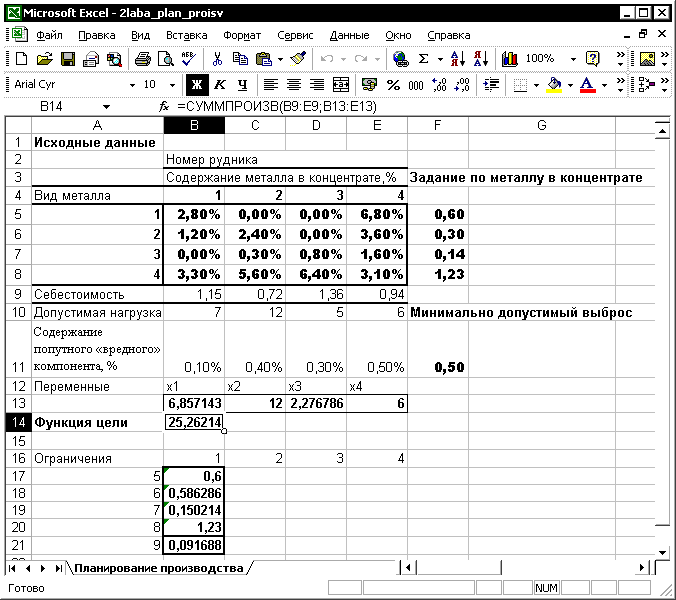Select column header C
This screenshot has height=600, width=676.
pos(255,125)
